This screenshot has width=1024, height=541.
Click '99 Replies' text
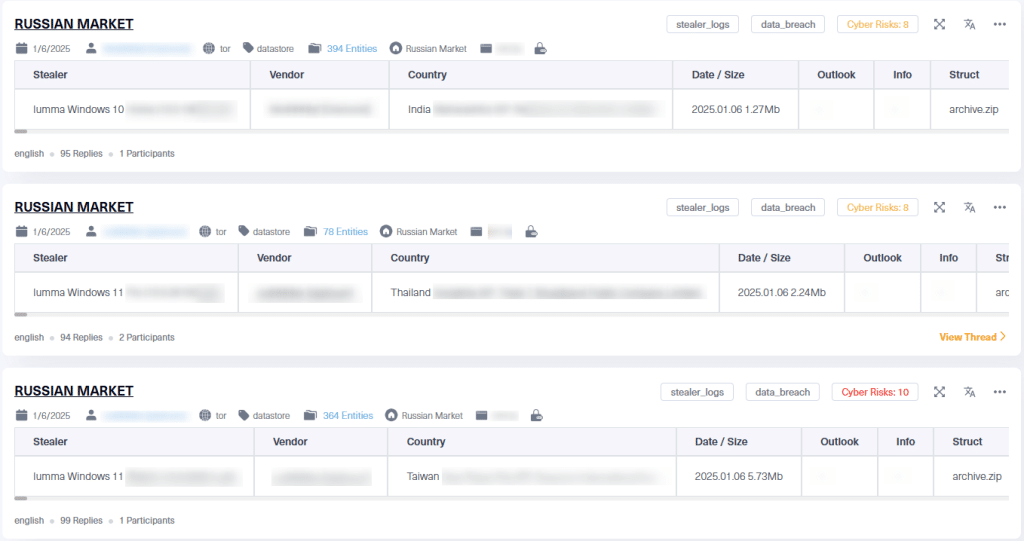pyautogui.click(x=81, y=521)
